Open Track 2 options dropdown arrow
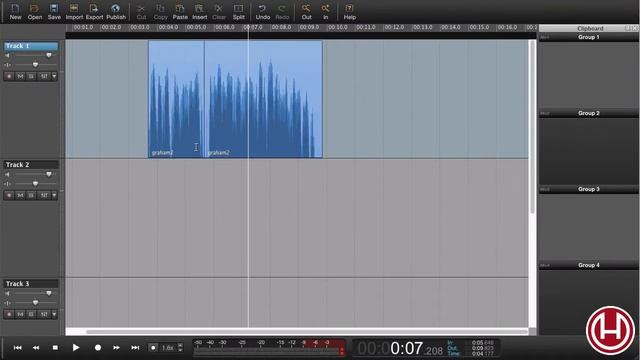Image resolution: width=640 pixels, height=360 pixels. (x=54, y=196)
